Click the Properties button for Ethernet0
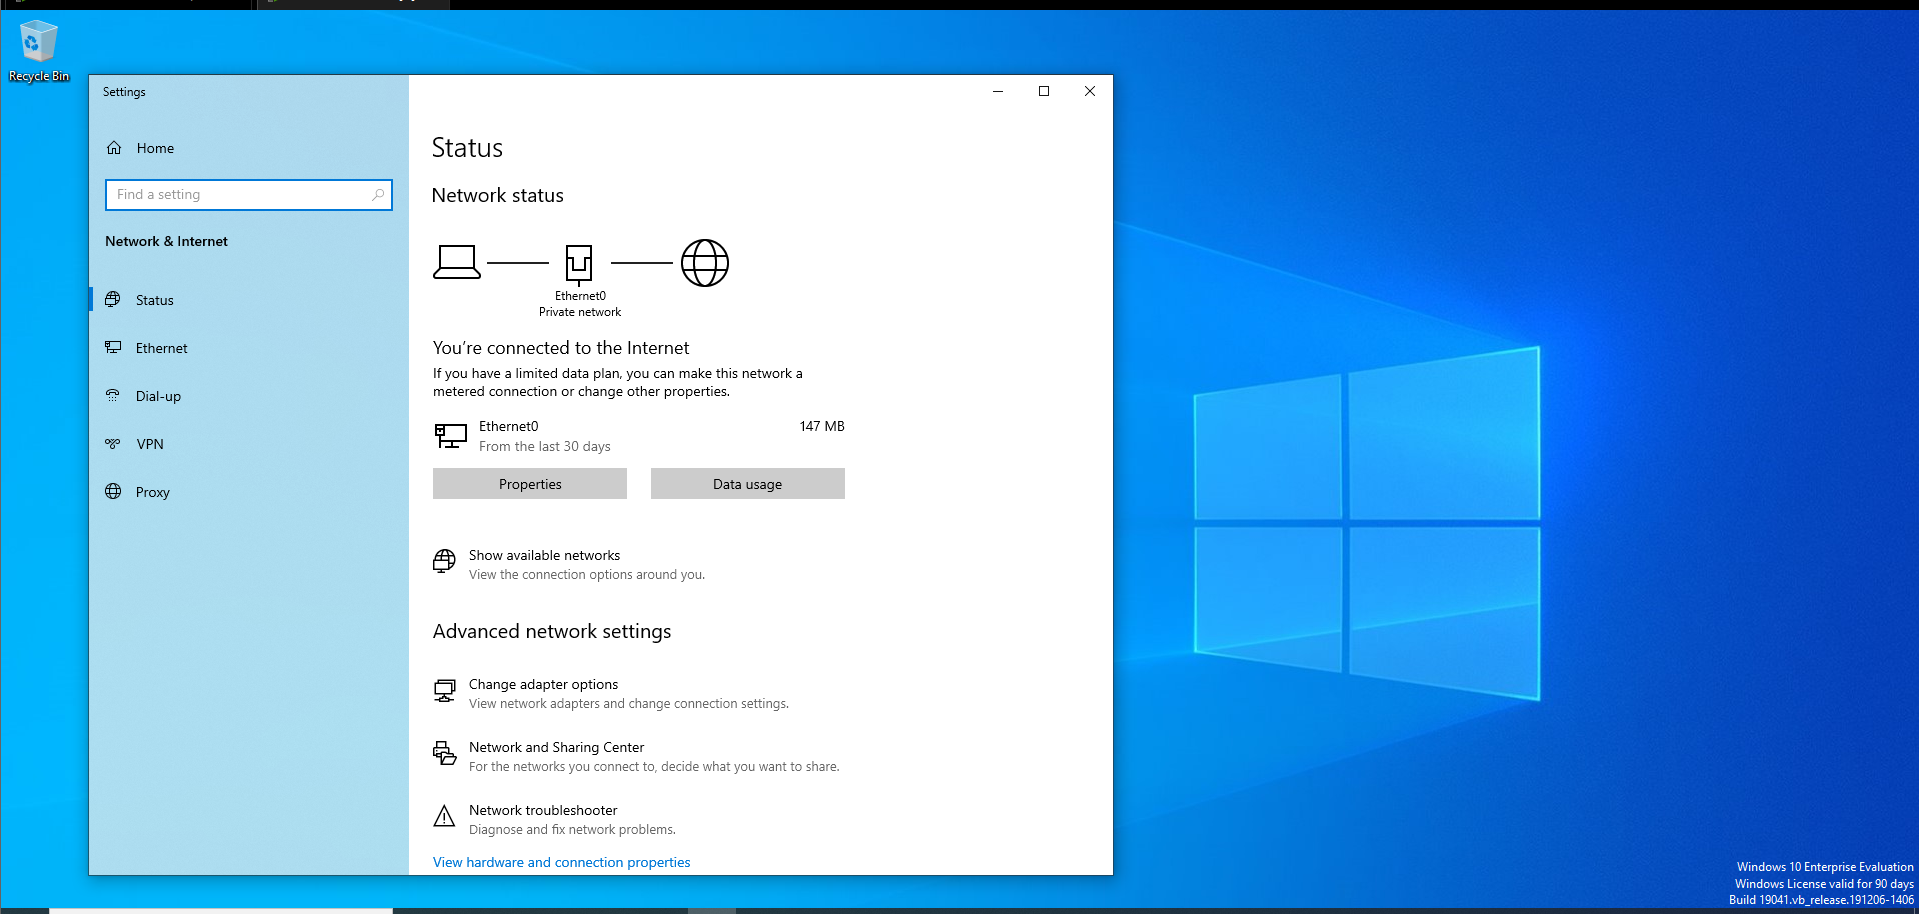The width and height of the screenshot is (1919, 914). click(x=530, y=484)
